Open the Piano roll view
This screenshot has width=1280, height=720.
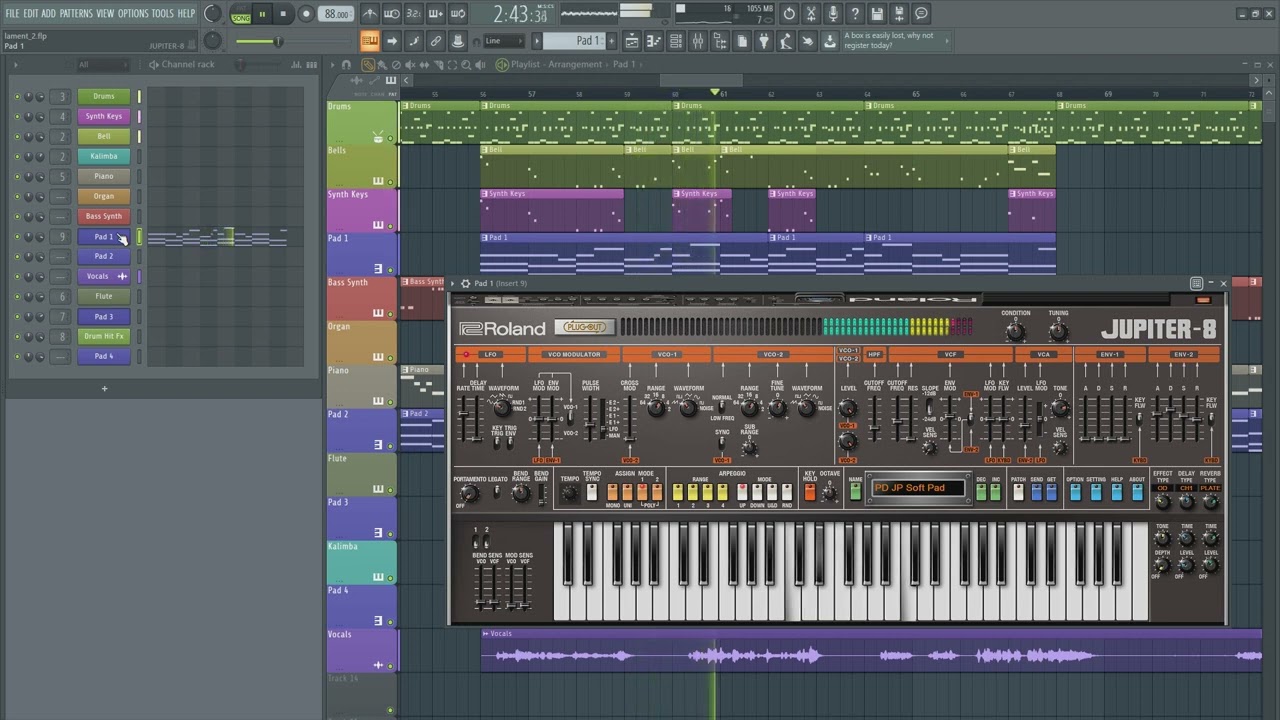click(x=654, y=41)
